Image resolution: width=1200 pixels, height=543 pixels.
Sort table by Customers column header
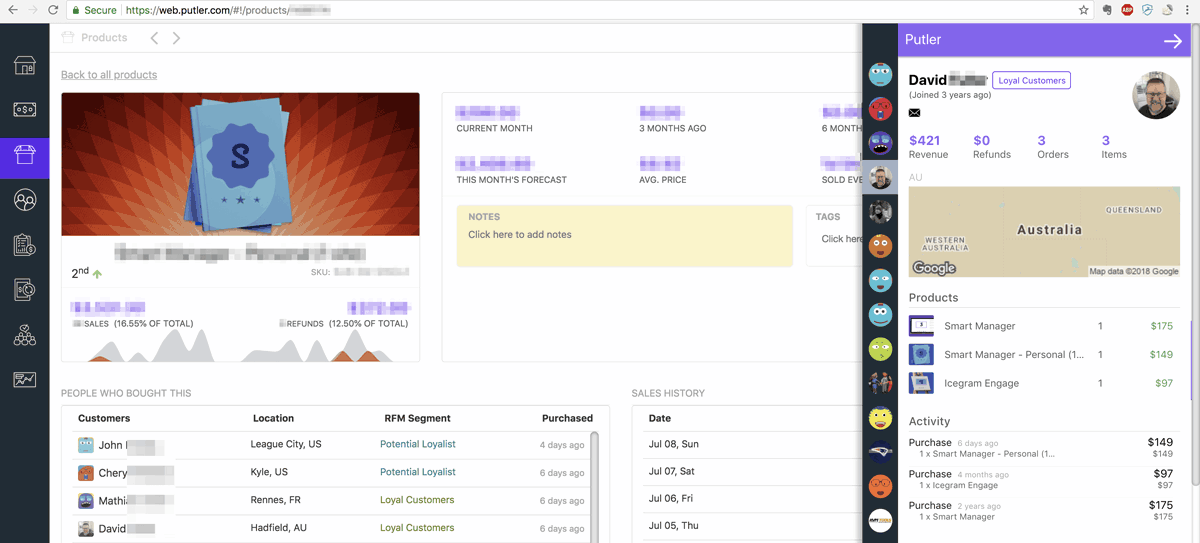point(104,418)
